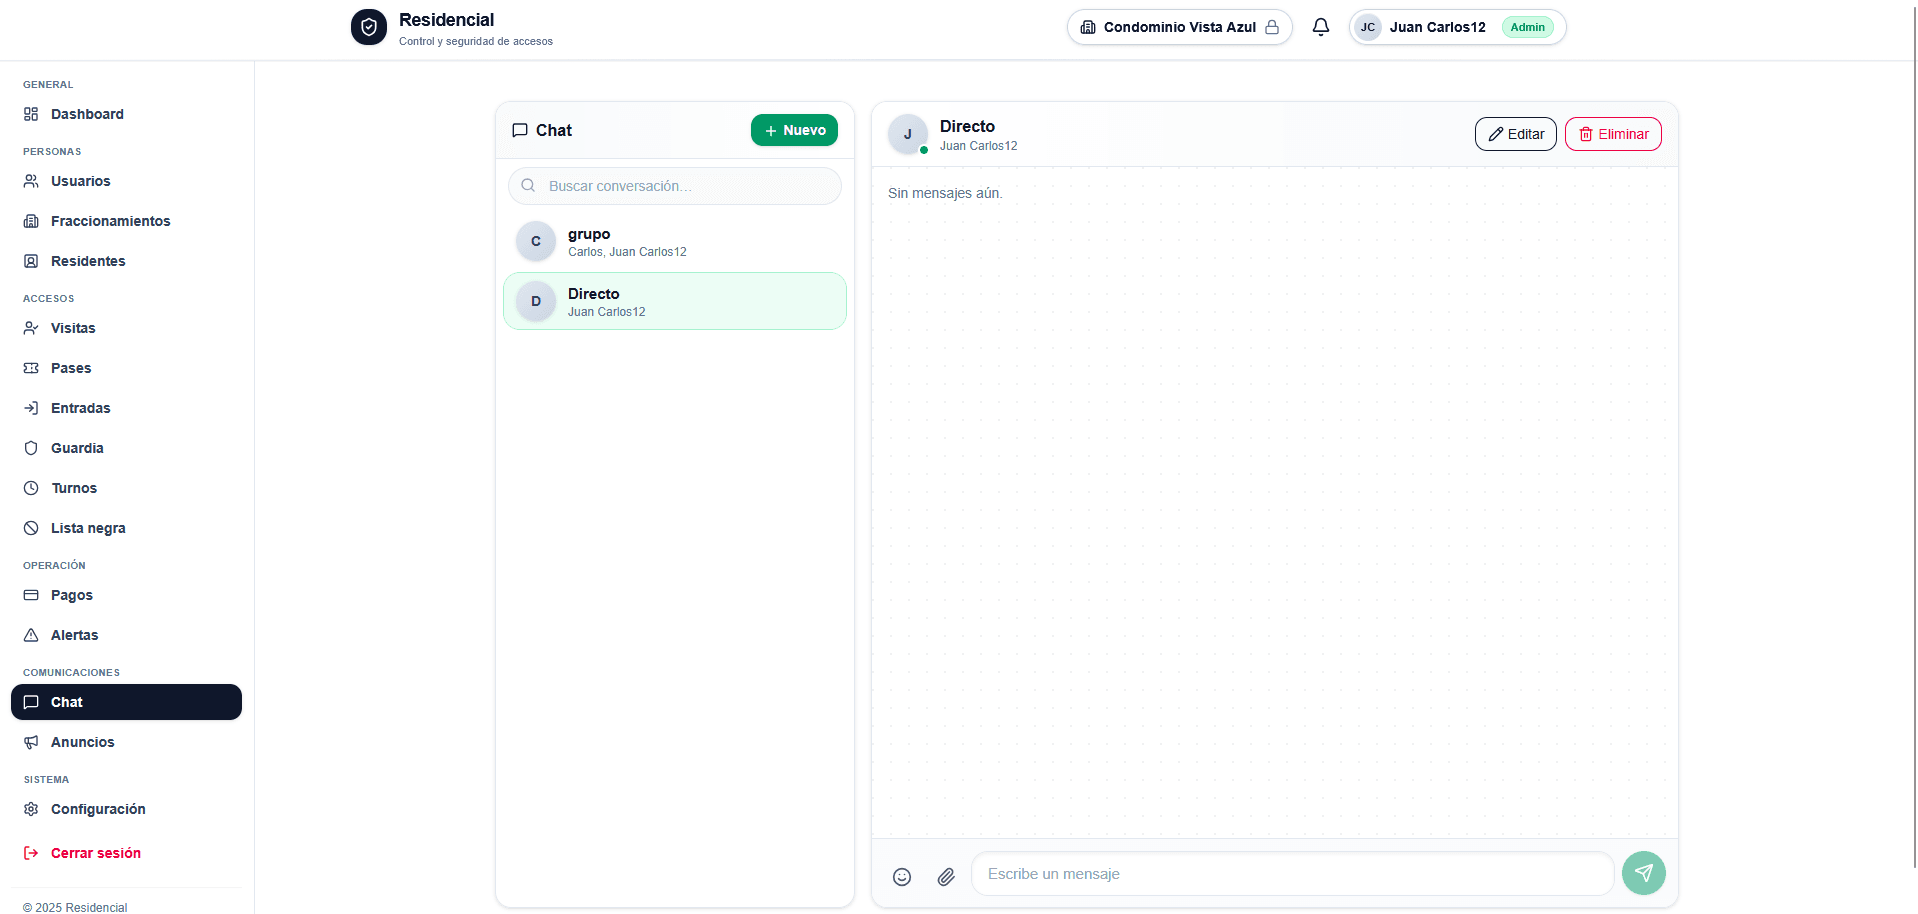Open the Juan Carlos12 account menu
Image resolution: width=1918 pixels, height=914 pixels.
coord(1437,27)
